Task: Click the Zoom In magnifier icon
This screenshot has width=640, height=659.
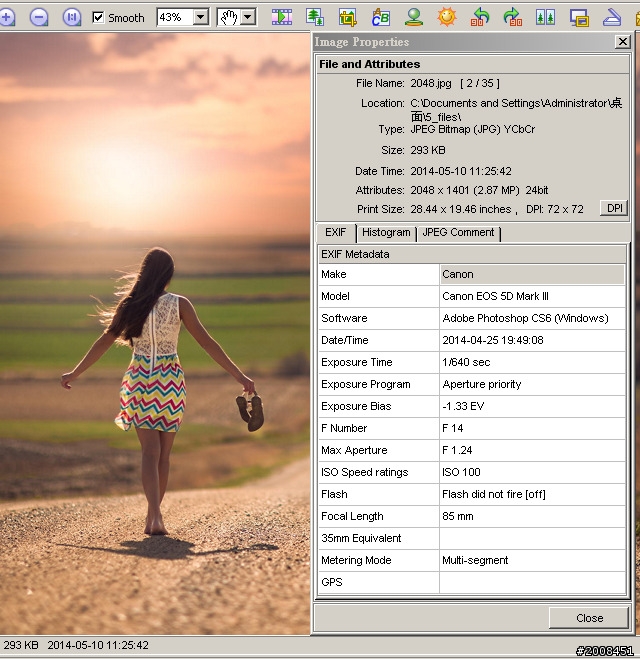Action: [x=6, y=17]
